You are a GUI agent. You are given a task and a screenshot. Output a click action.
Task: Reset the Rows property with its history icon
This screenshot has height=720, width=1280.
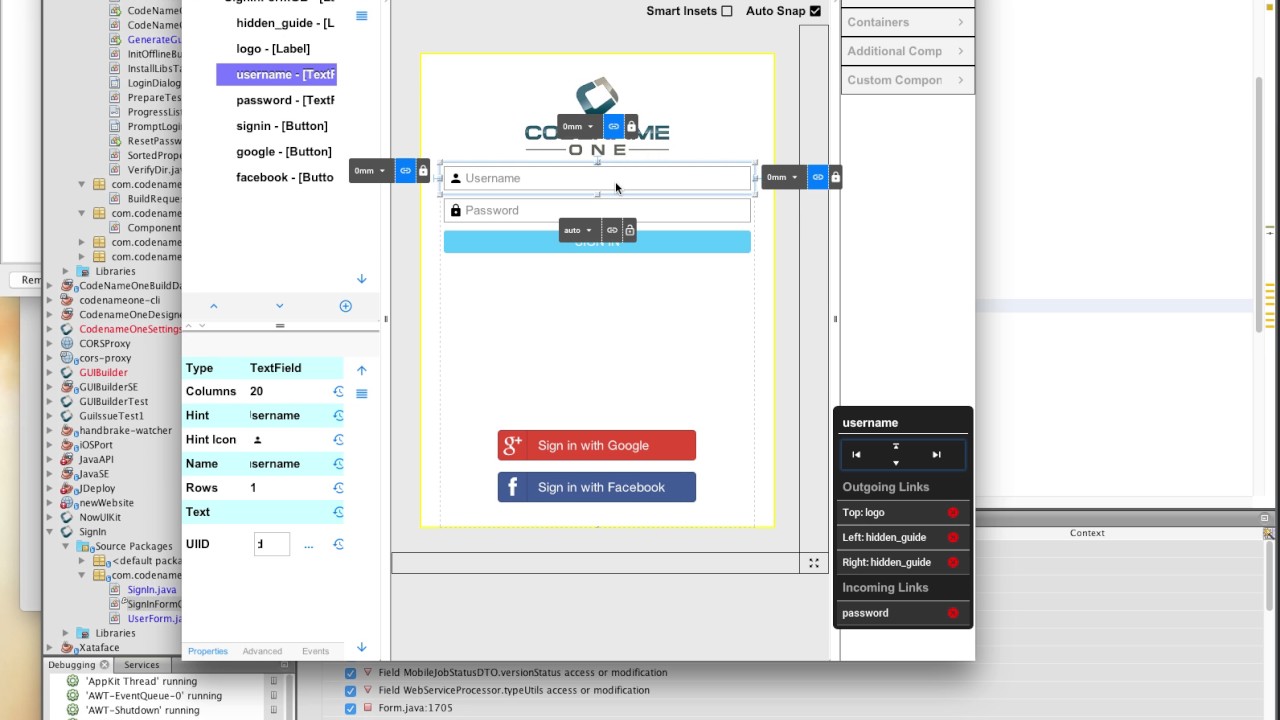click(x=338, y=488)
